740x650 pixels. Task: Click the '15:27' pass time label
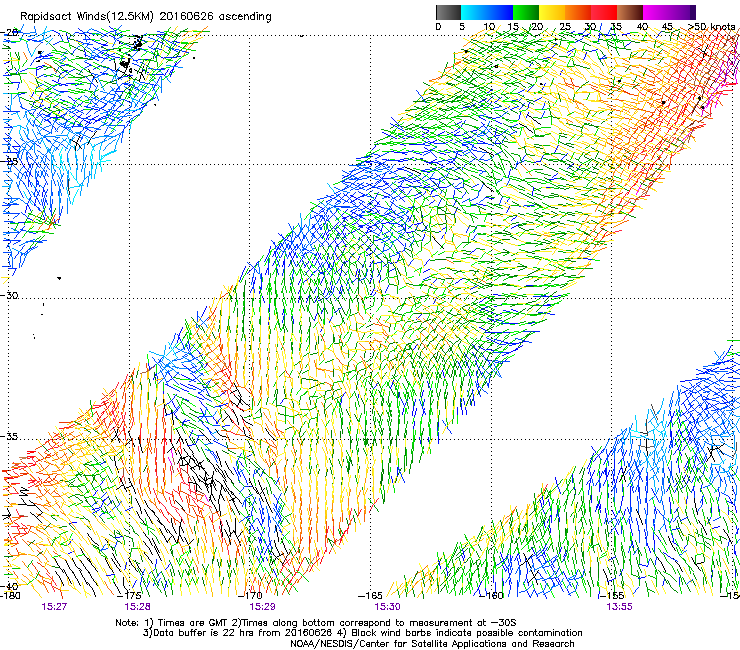(54, 607)
